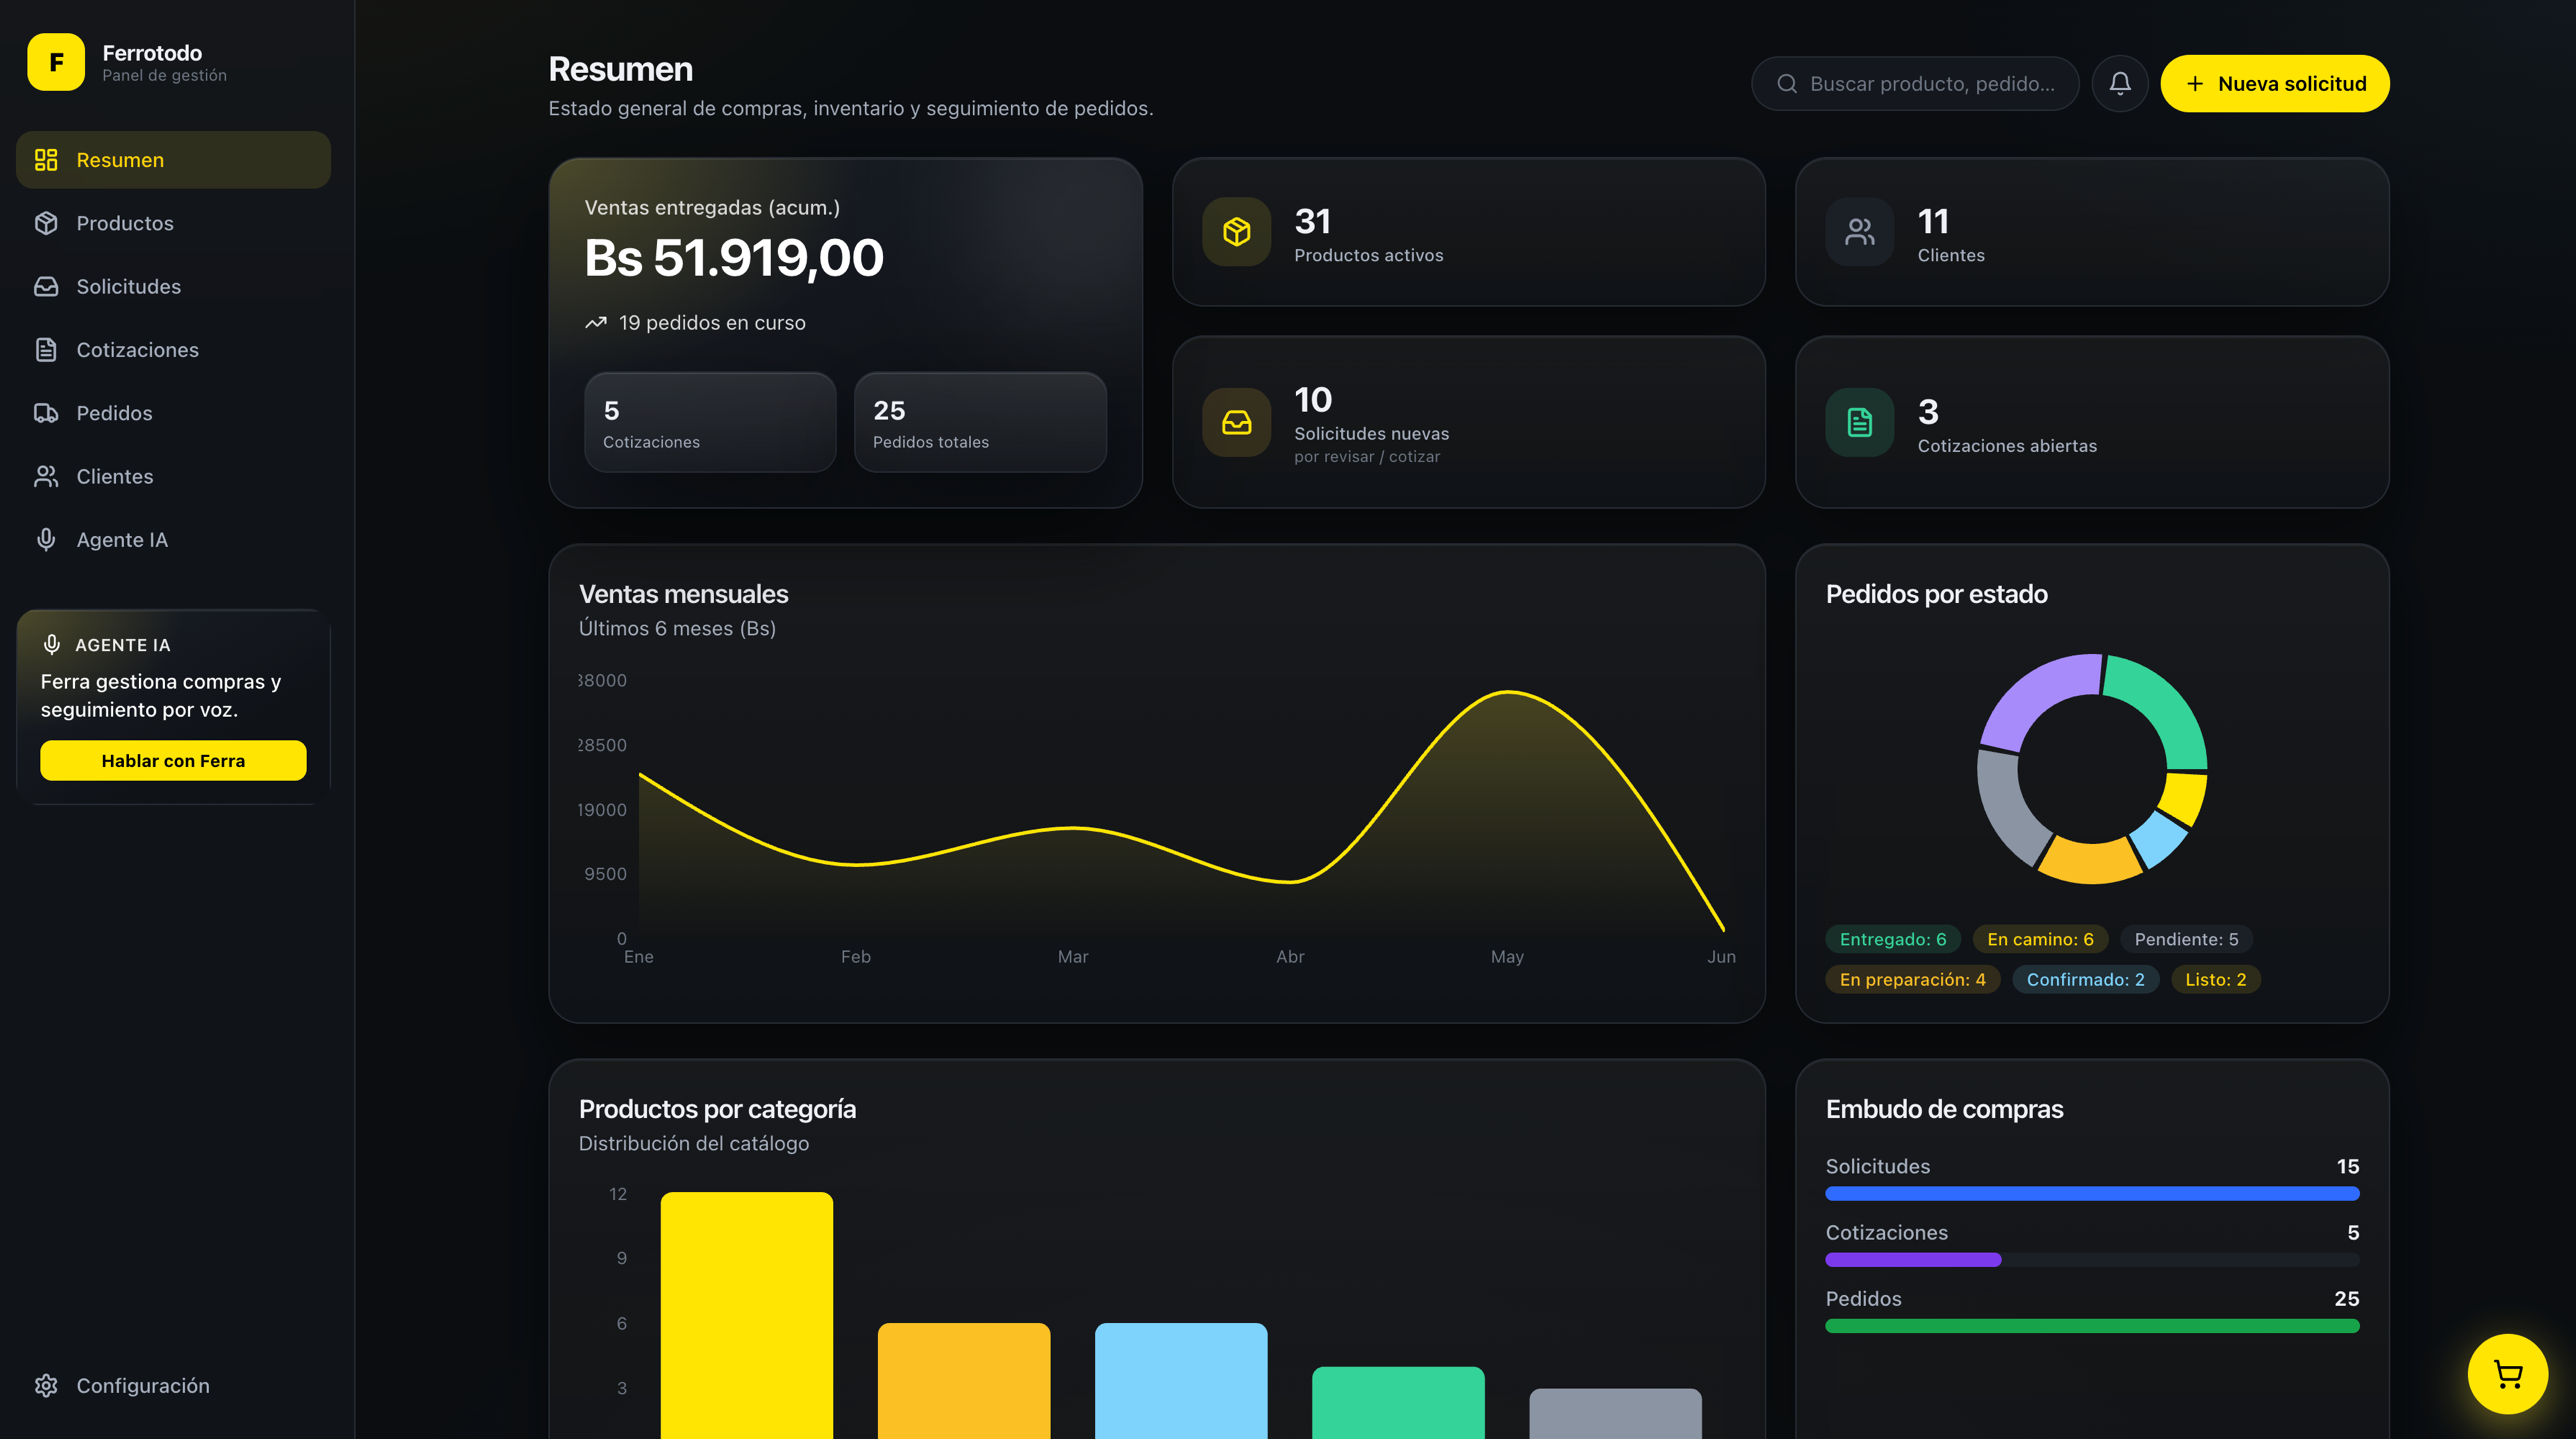Viewport: 2576px width, 1439px height.
Task: Click the Solicitudes nuevas inbox icon
Action: pyautogui.click(x=1237, y=422)
